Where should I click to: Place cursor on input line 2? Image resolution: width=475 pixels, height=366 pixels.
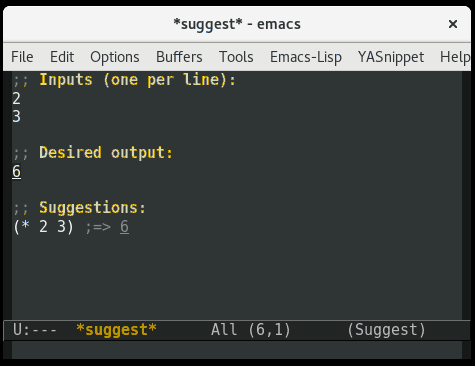[16, 98]
